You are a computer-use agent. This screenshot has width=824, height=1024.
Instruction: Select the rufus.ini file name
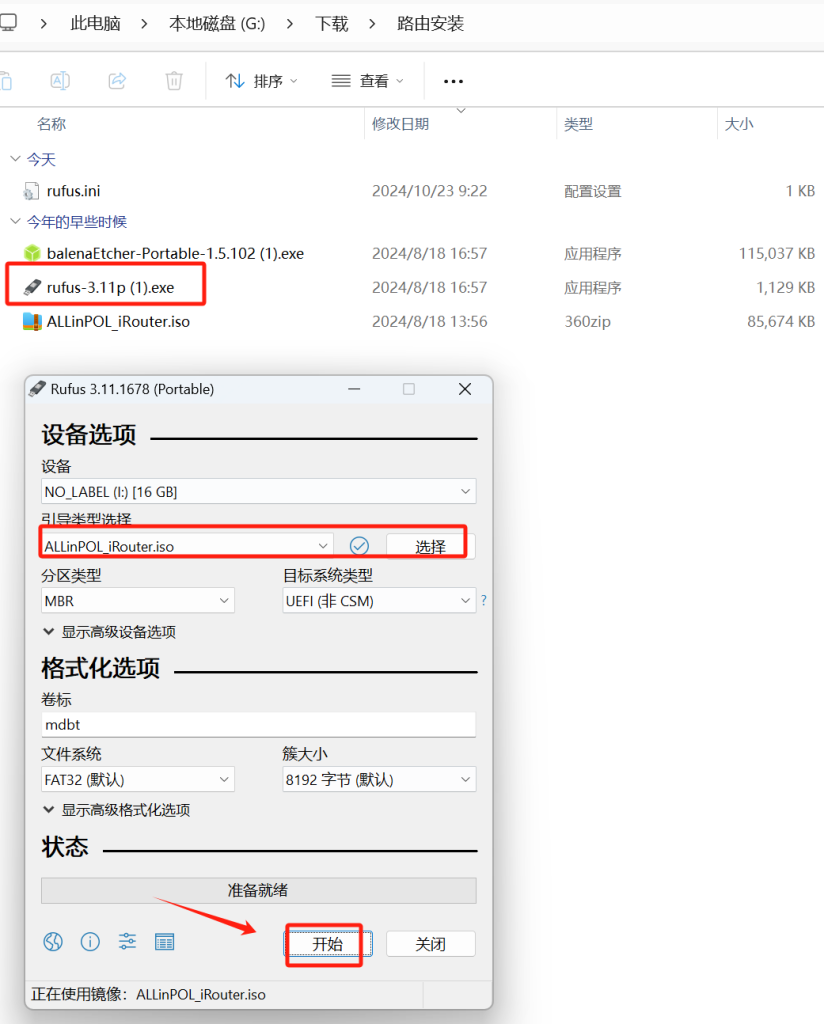(73, 191)
